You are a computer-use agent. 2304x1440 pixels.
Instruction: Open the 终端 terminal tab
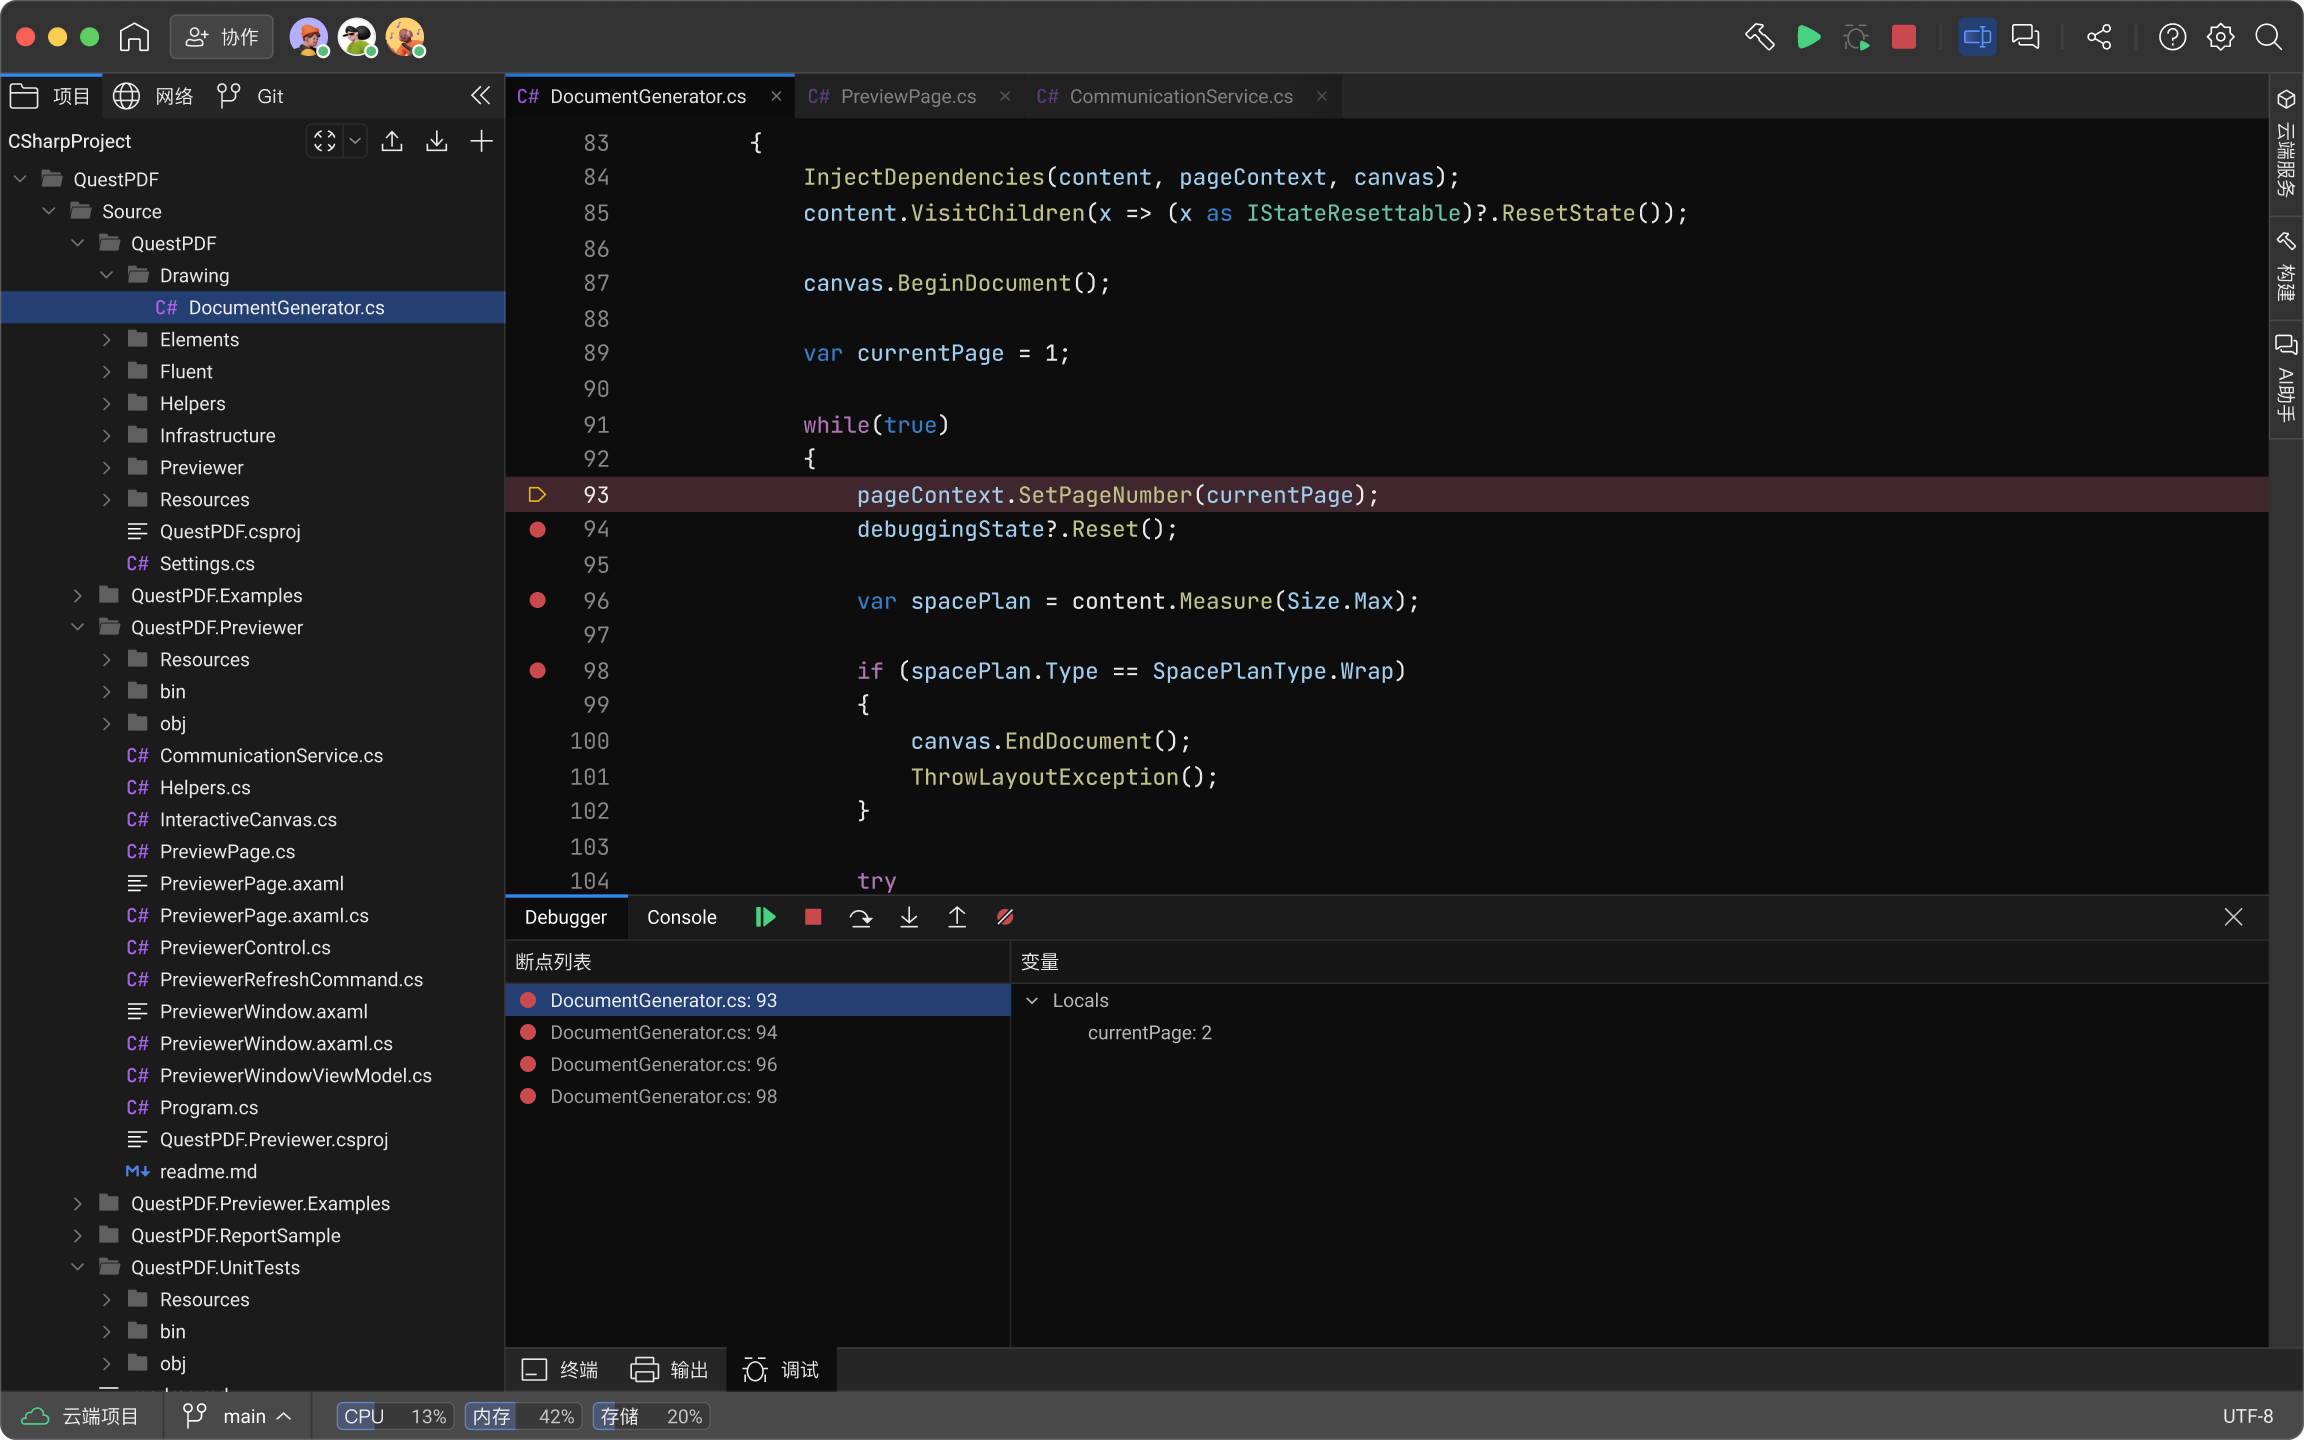click(560, 1369)
